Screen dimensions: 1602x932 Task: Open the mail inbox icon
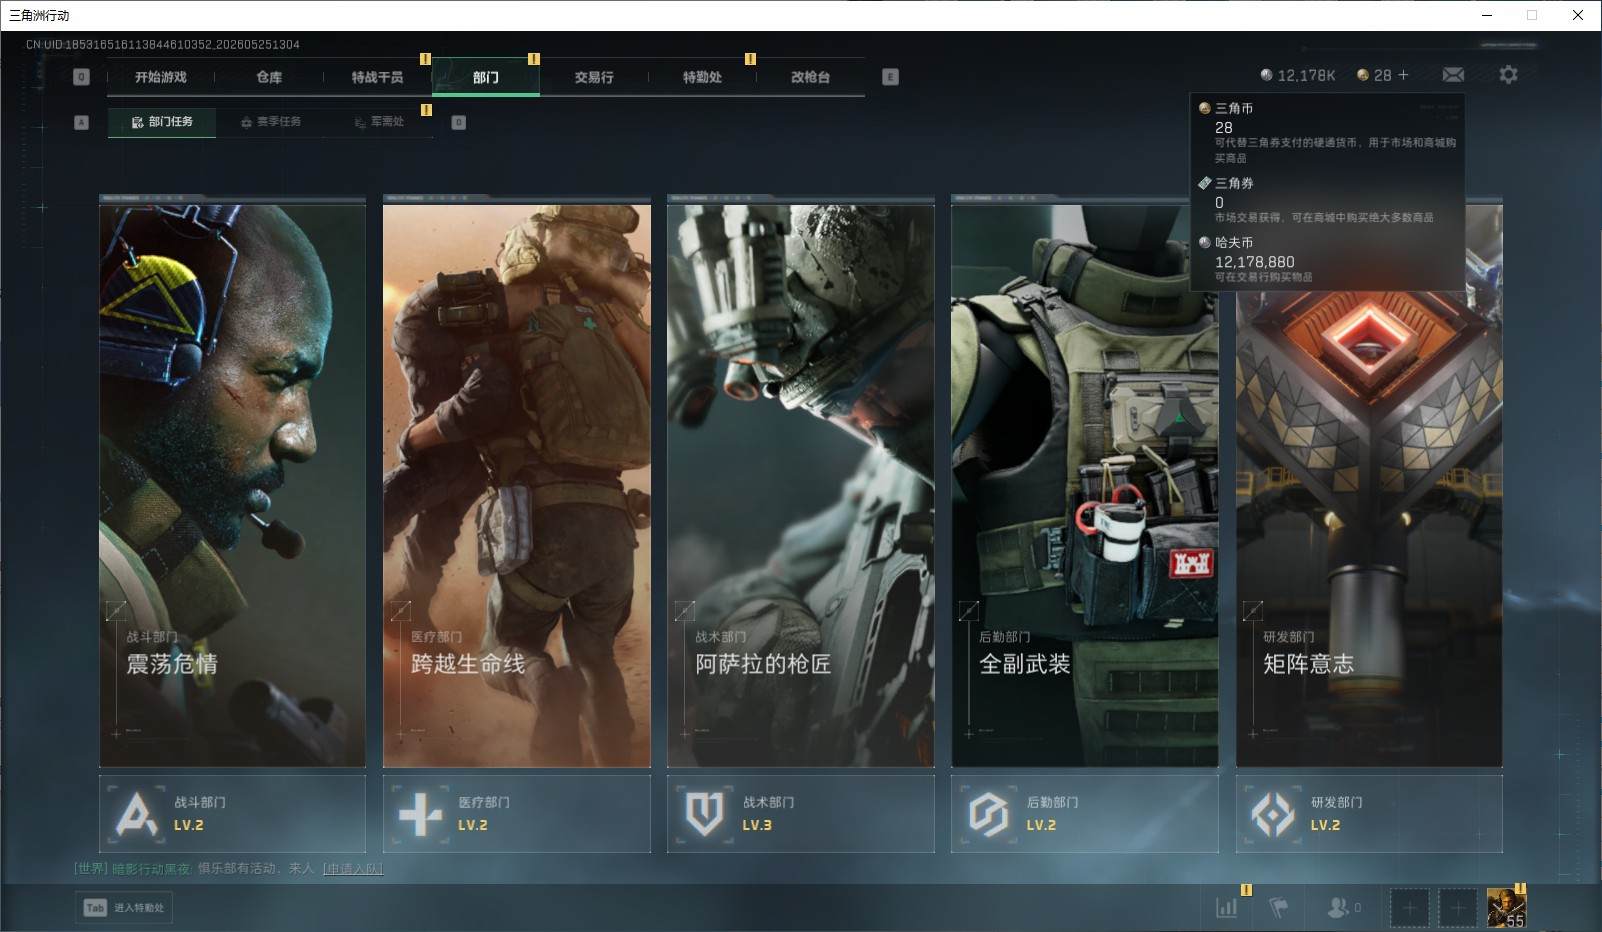[1453, 75]
